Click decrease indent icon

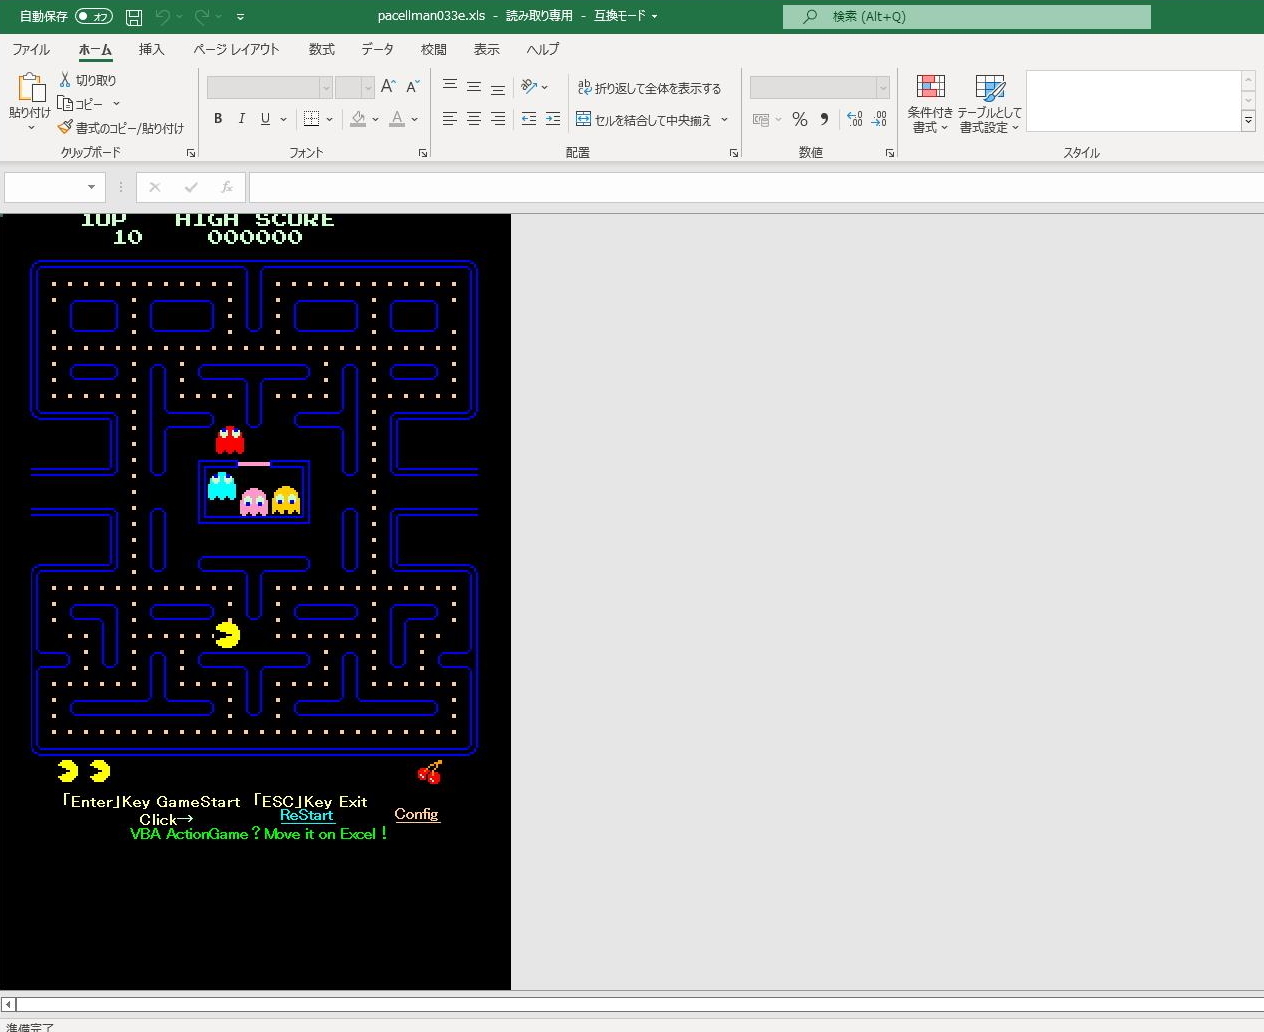529,119
